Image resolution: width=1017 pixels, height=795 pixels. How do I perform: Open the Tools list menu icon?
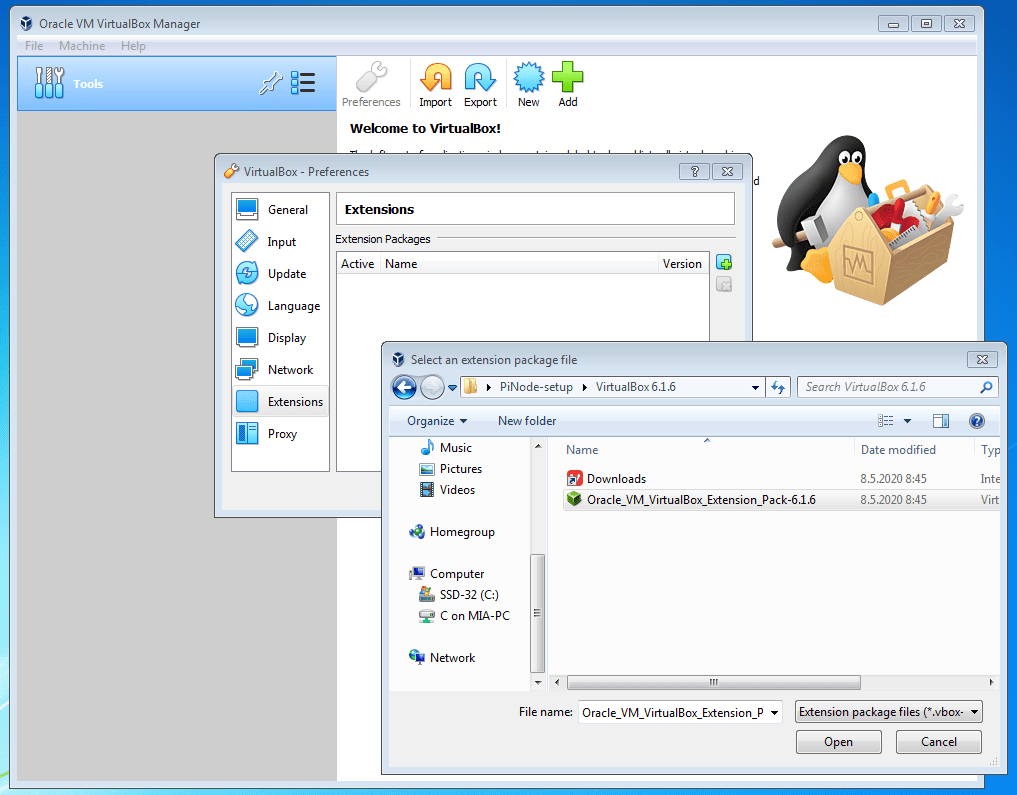point(303,83)
